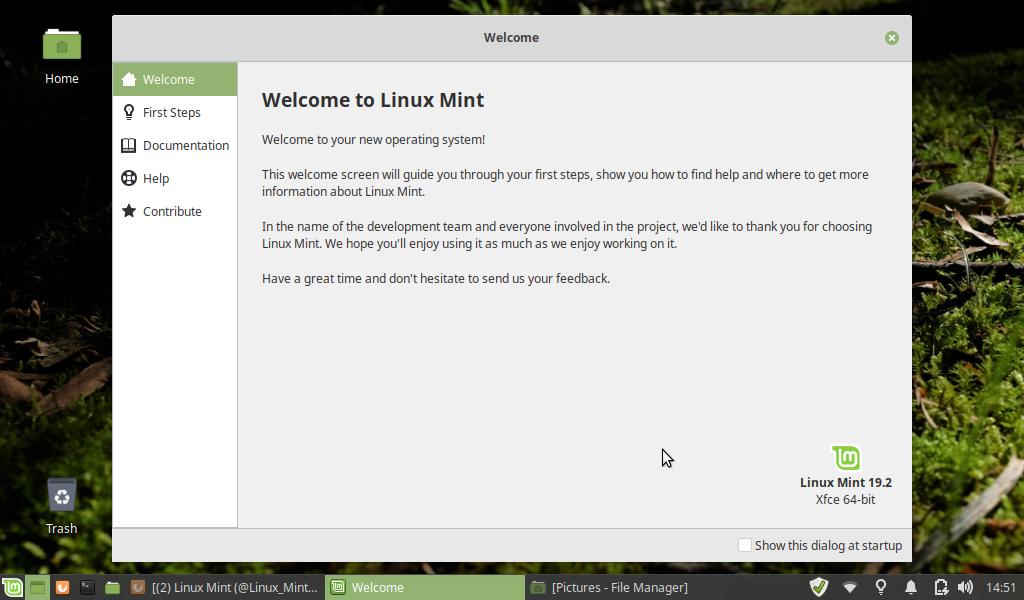Launch Firefox from the panel

point(62,587)
